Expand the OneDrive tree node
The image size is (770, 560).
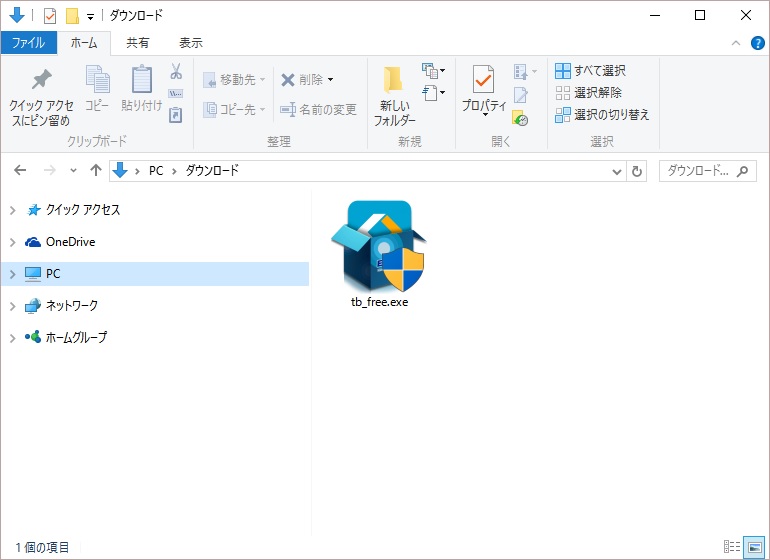coord(13,242)
